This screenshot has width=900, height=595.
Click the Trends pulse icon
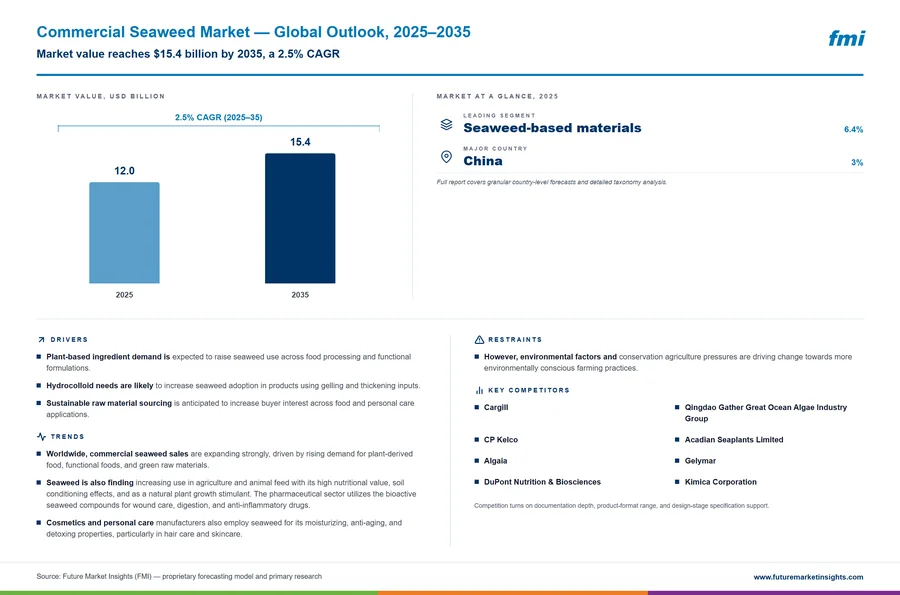coord(41,437)
